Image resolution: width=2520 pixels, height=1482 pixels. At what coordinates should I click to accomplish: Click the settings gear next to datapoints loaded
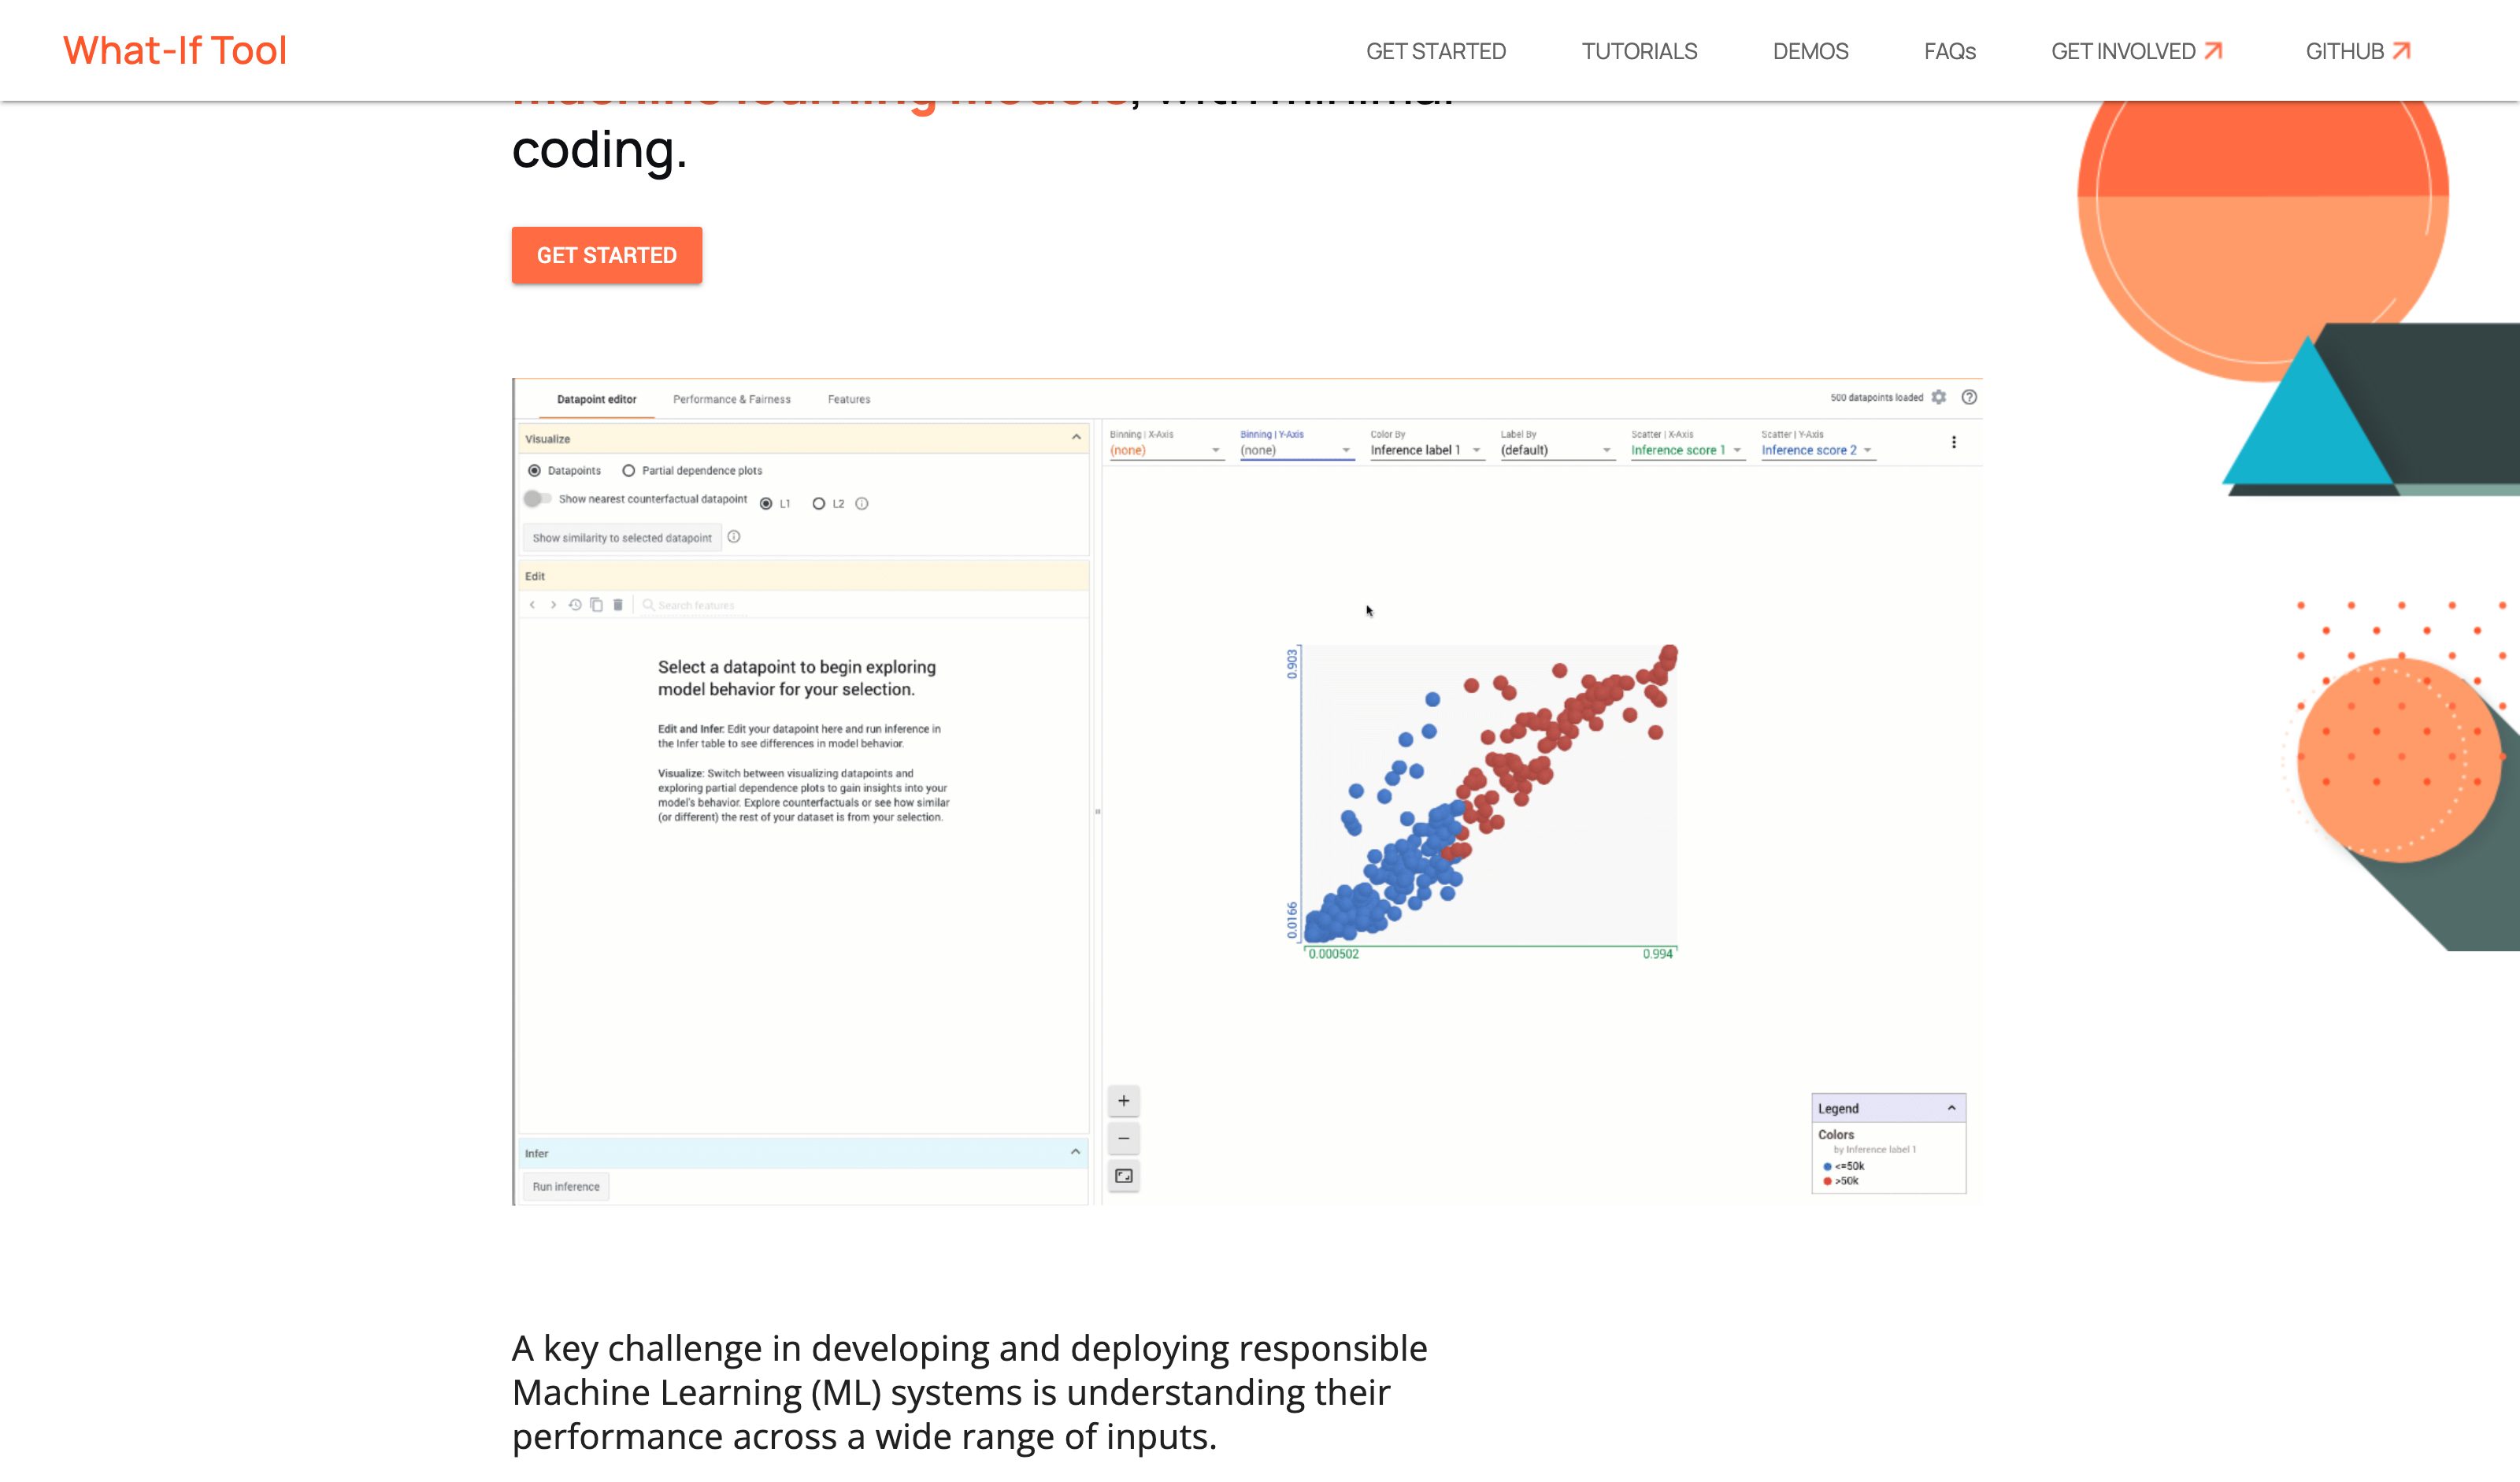[1938, 397]
